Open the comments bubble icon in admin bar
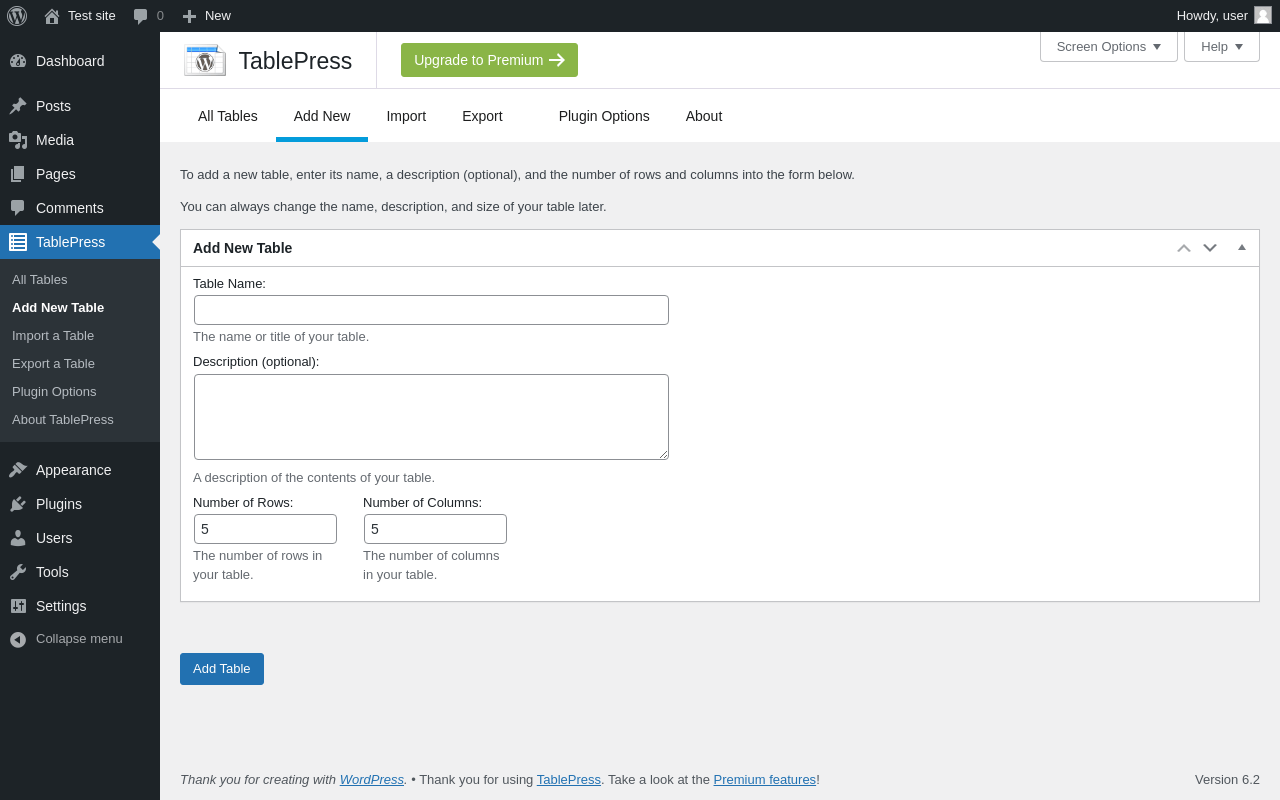 pyautogui.click(x=141, y=16)
